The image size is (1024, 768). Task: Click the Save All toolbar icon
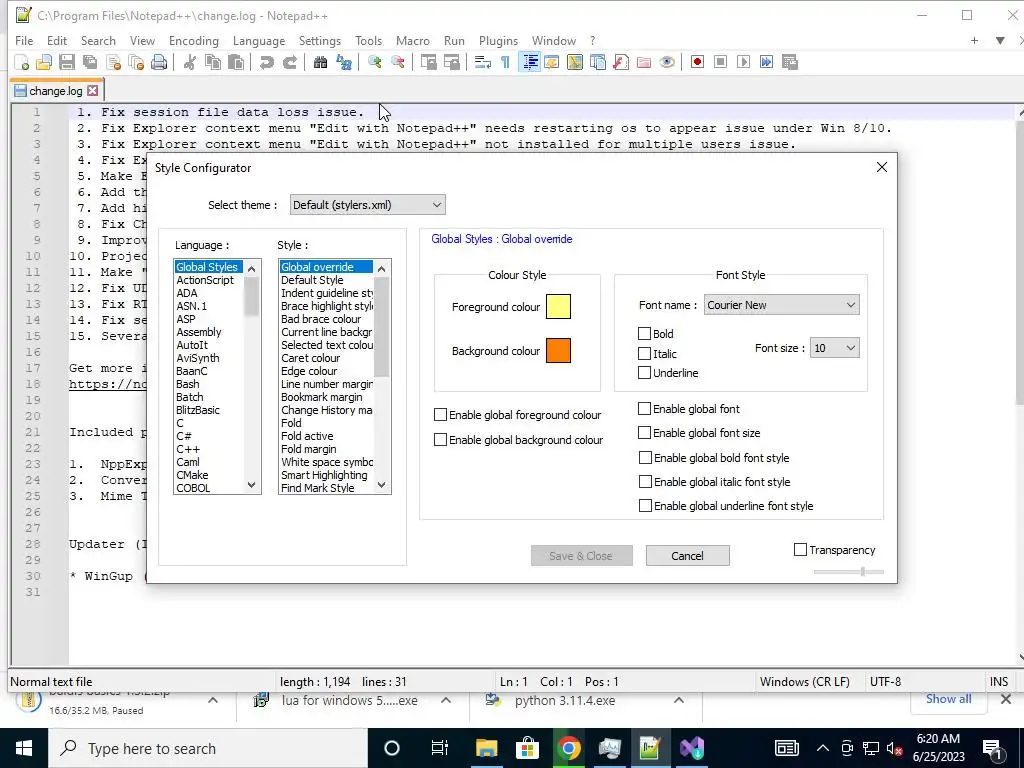[89, 62]
